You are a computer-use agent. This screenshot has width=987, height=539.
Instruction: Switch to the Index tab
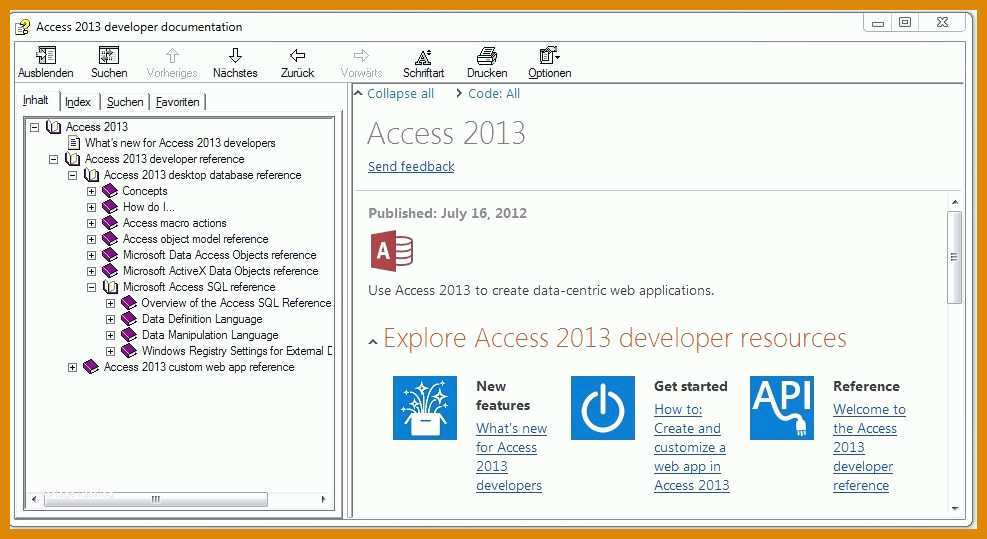[x=78, y=101]
